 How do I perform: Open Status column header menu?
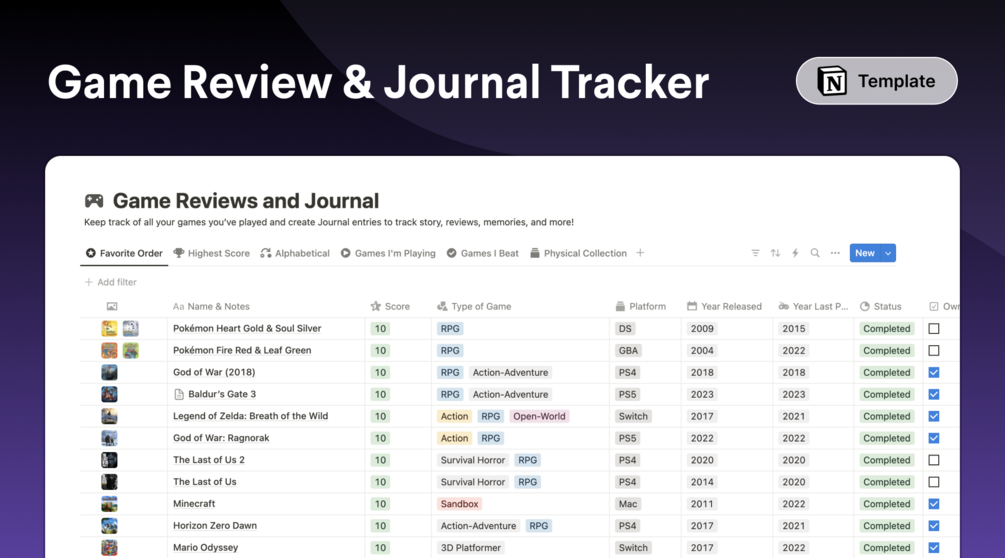[x=881, y=306]
